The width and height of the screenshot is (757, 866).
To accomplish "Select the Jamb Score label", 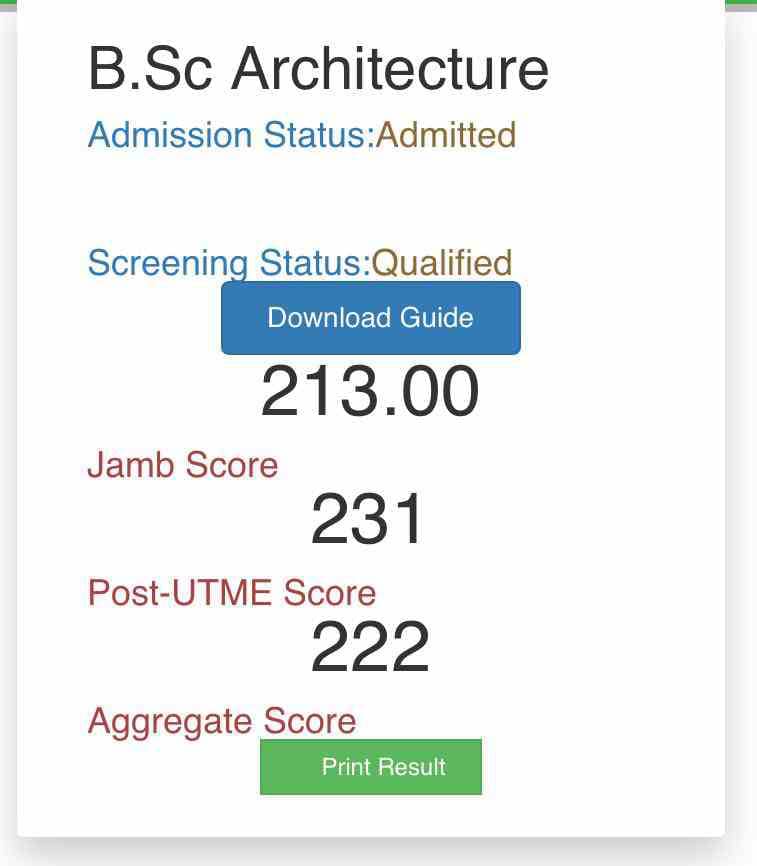I will tap(182, 465).
